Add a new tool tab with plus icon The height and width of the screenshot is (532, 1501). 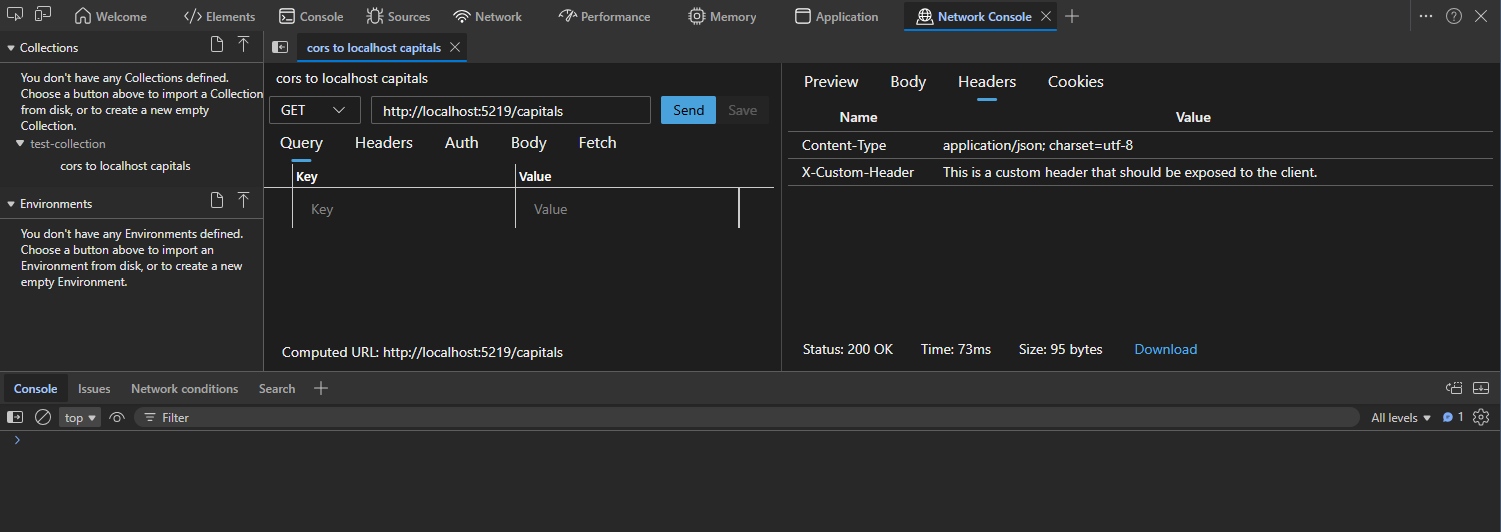click(1072, 16)
